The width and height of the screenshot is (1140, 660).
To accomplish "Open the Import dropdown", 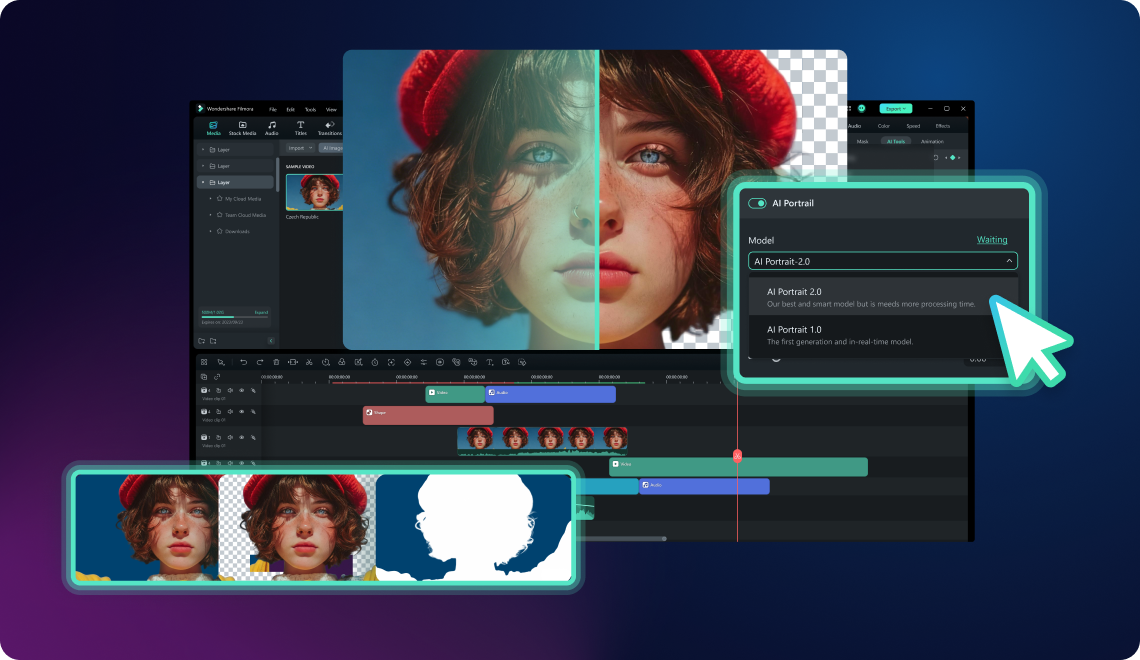I will [300, 148].
